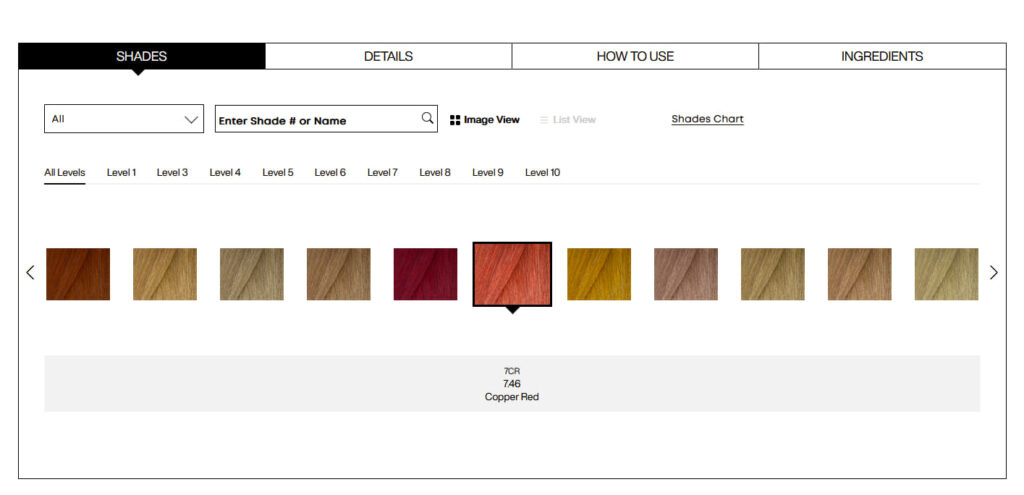Screen dimensions: 1024x495
Task: Choose the selected Copper Red swatch
Action: (512, 274)
